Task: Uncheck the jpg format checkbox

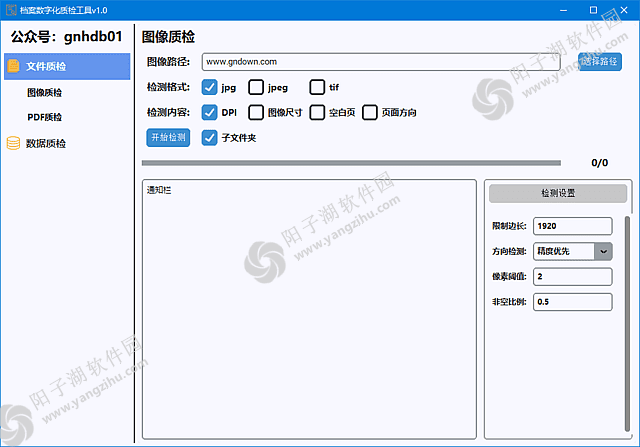Action: pyautogui.click(x=209, y=87)
